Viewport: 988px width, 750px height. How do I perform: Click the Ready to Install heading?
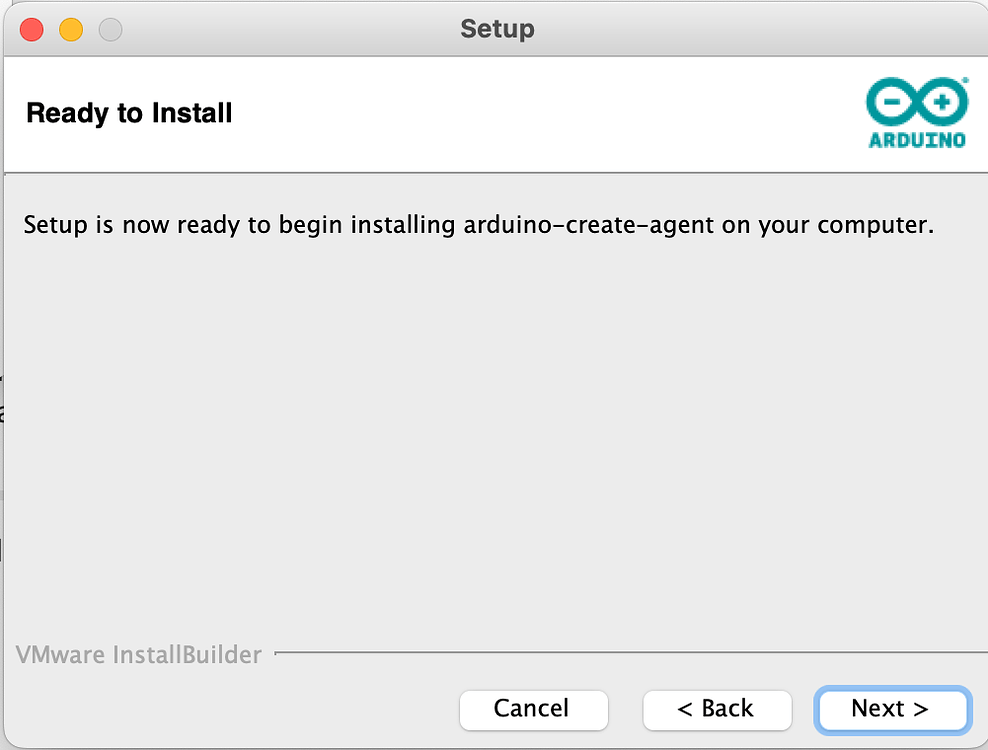click(128, 113)
